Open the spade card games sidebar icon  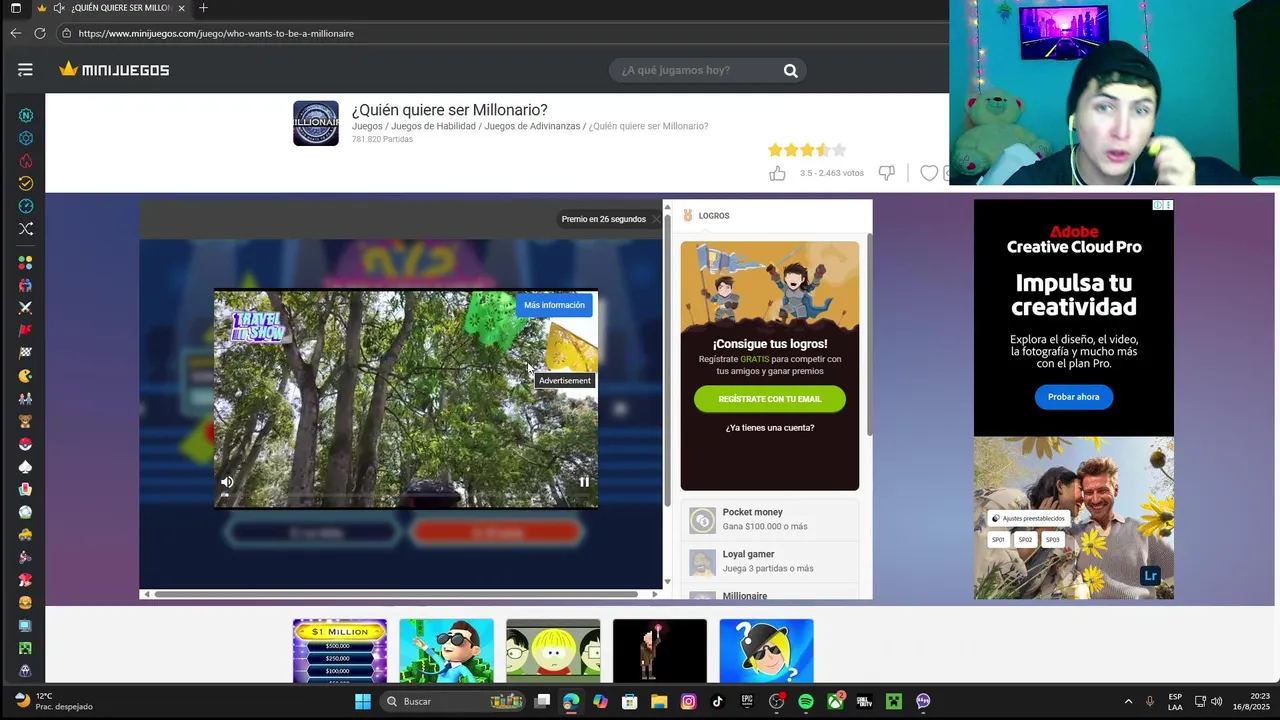click(26, 467)
